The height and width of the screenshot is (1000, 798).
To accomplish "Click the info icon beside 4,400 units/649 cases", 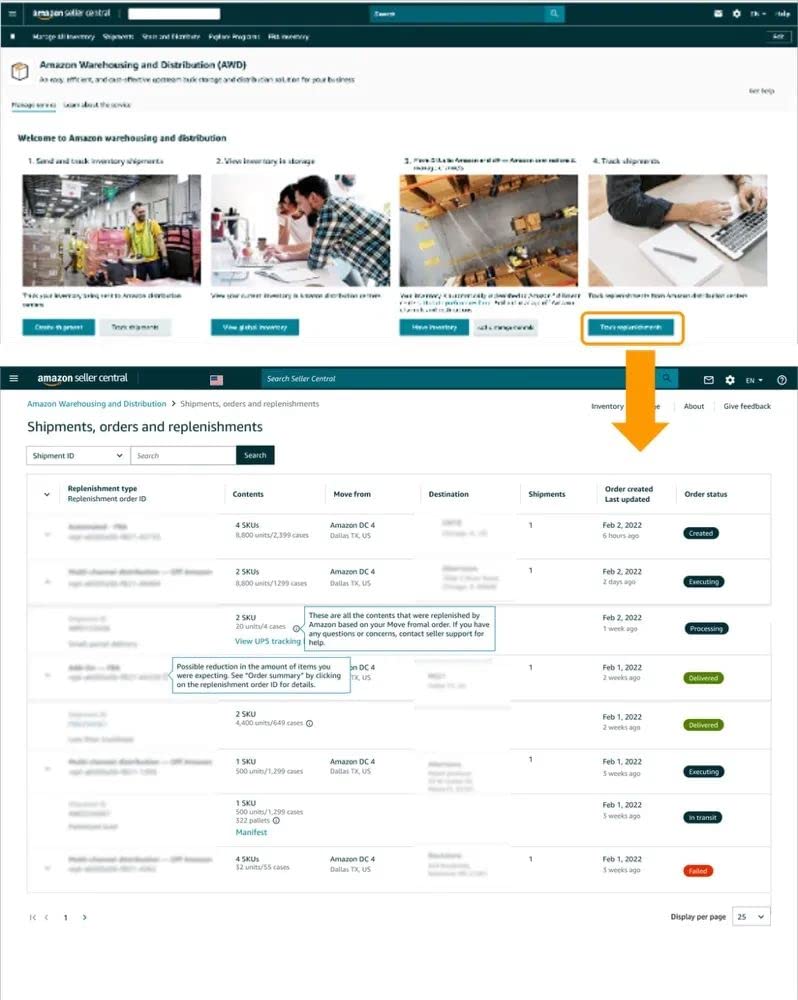I will click(x=309, y=723).
